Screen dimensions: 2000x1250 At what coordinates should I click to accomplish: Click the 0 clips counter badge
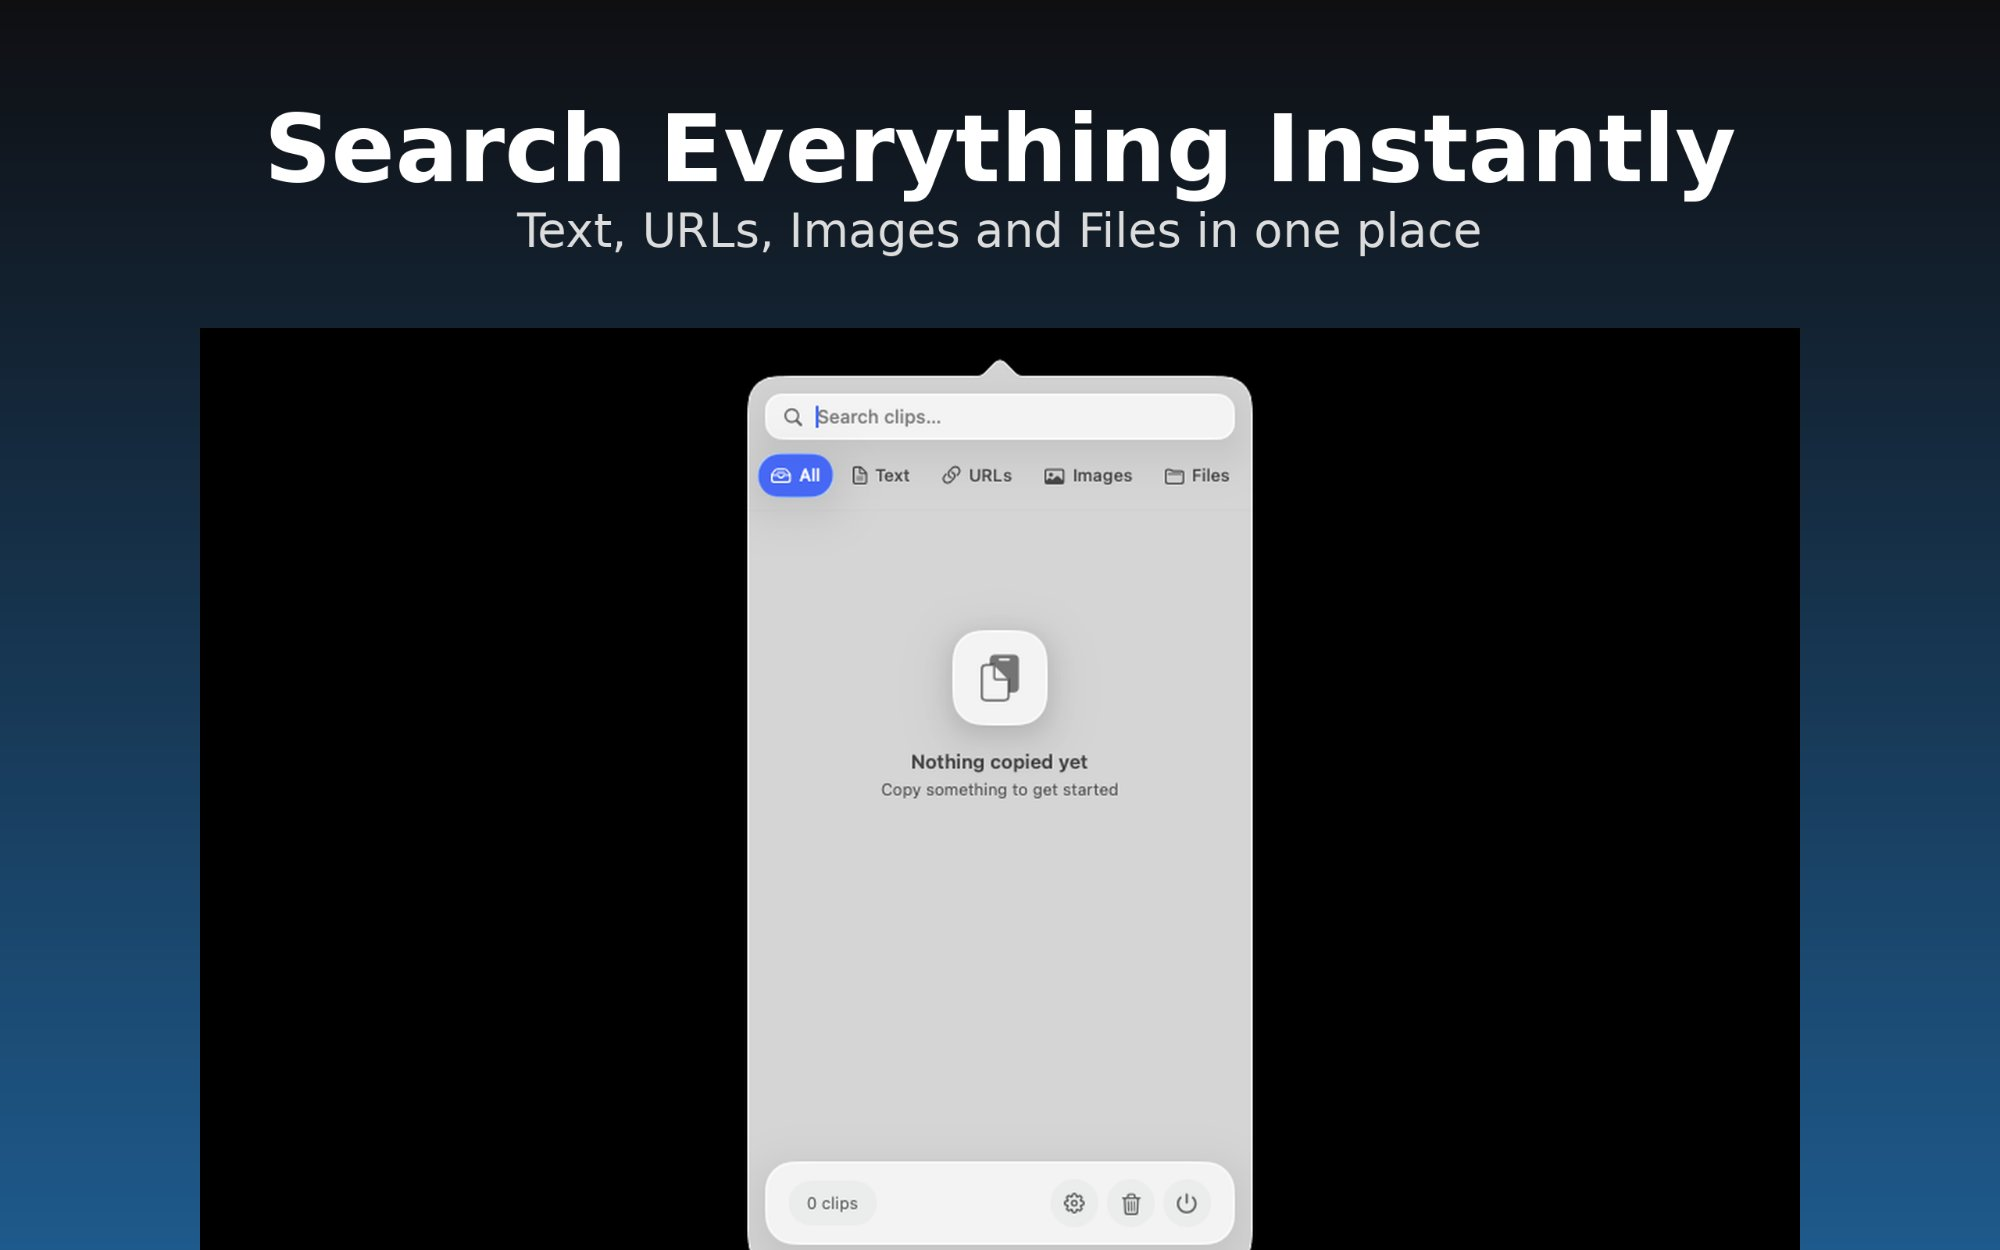pyautogui.click(x=830, y=1203)
